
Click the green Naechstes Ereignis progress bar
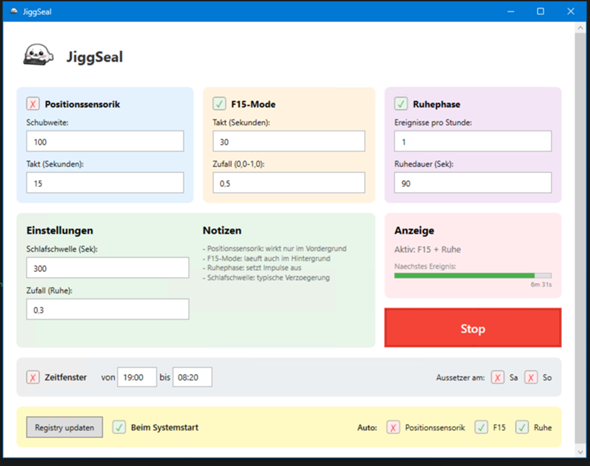473,276
